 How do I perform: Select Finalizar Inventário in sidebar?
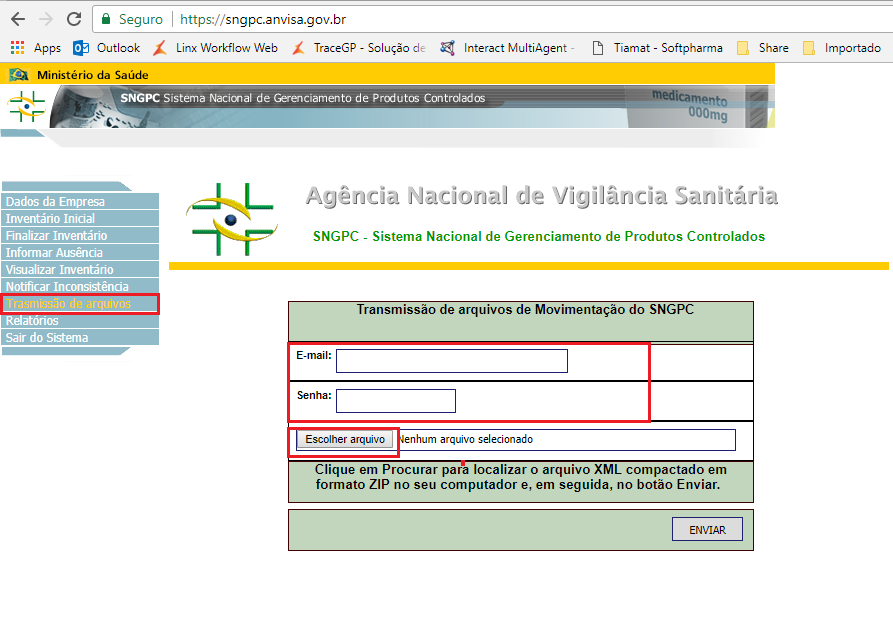[80, 236]
